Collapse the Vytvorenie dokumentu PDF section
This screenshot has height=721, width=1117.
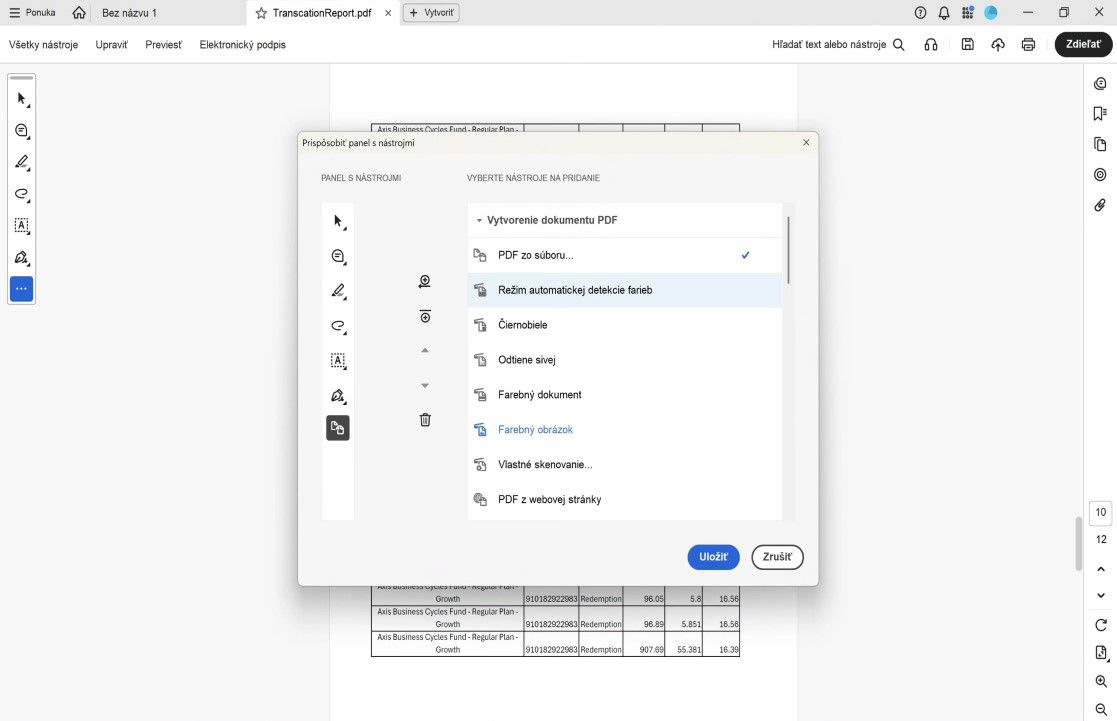[x=479, y=220]
